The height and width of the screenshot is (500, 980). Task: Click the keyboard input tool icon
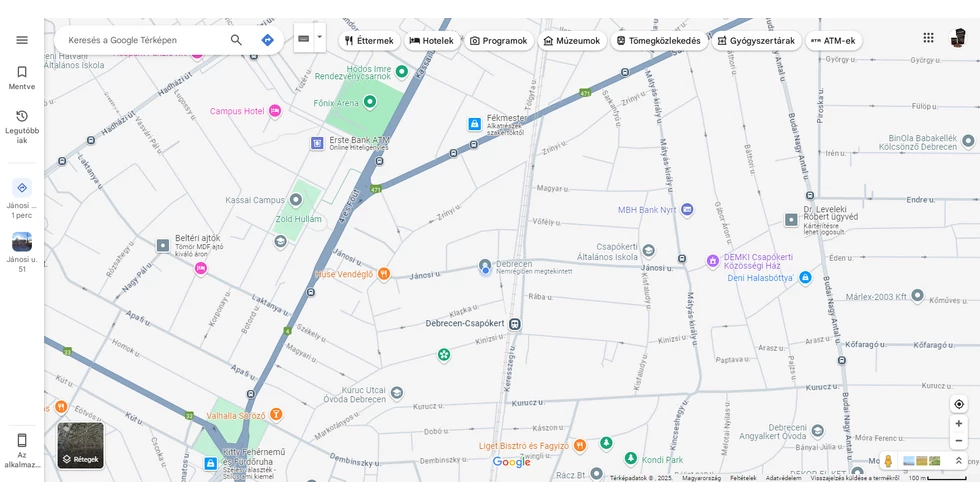(304, 39)
